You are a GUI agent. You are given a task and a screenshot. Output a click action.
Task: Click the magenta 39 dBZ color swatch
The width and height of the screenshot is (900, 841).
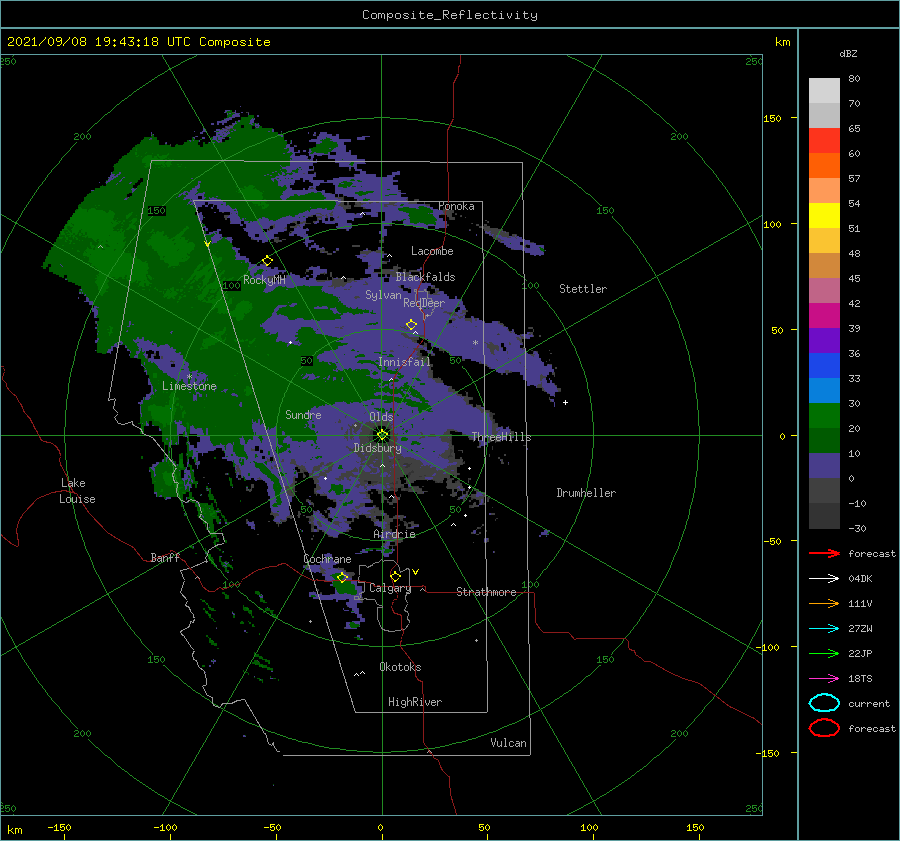824,316
